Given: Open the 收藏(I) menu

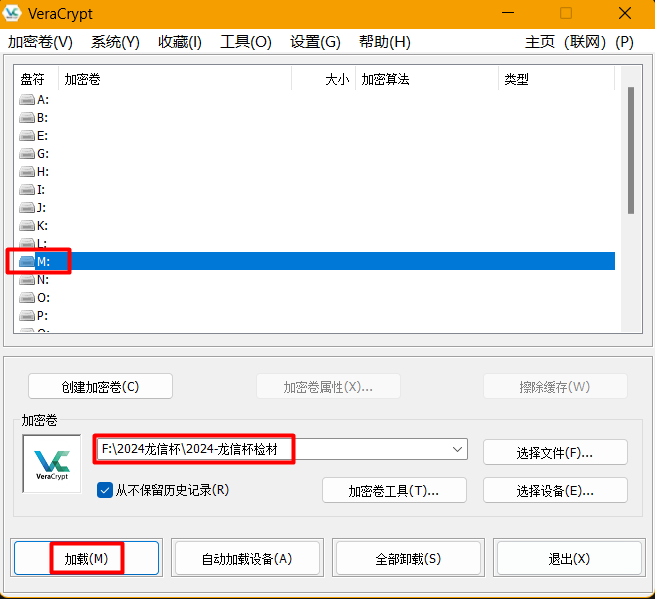Looking at the screenshot, I should [180, 42].
